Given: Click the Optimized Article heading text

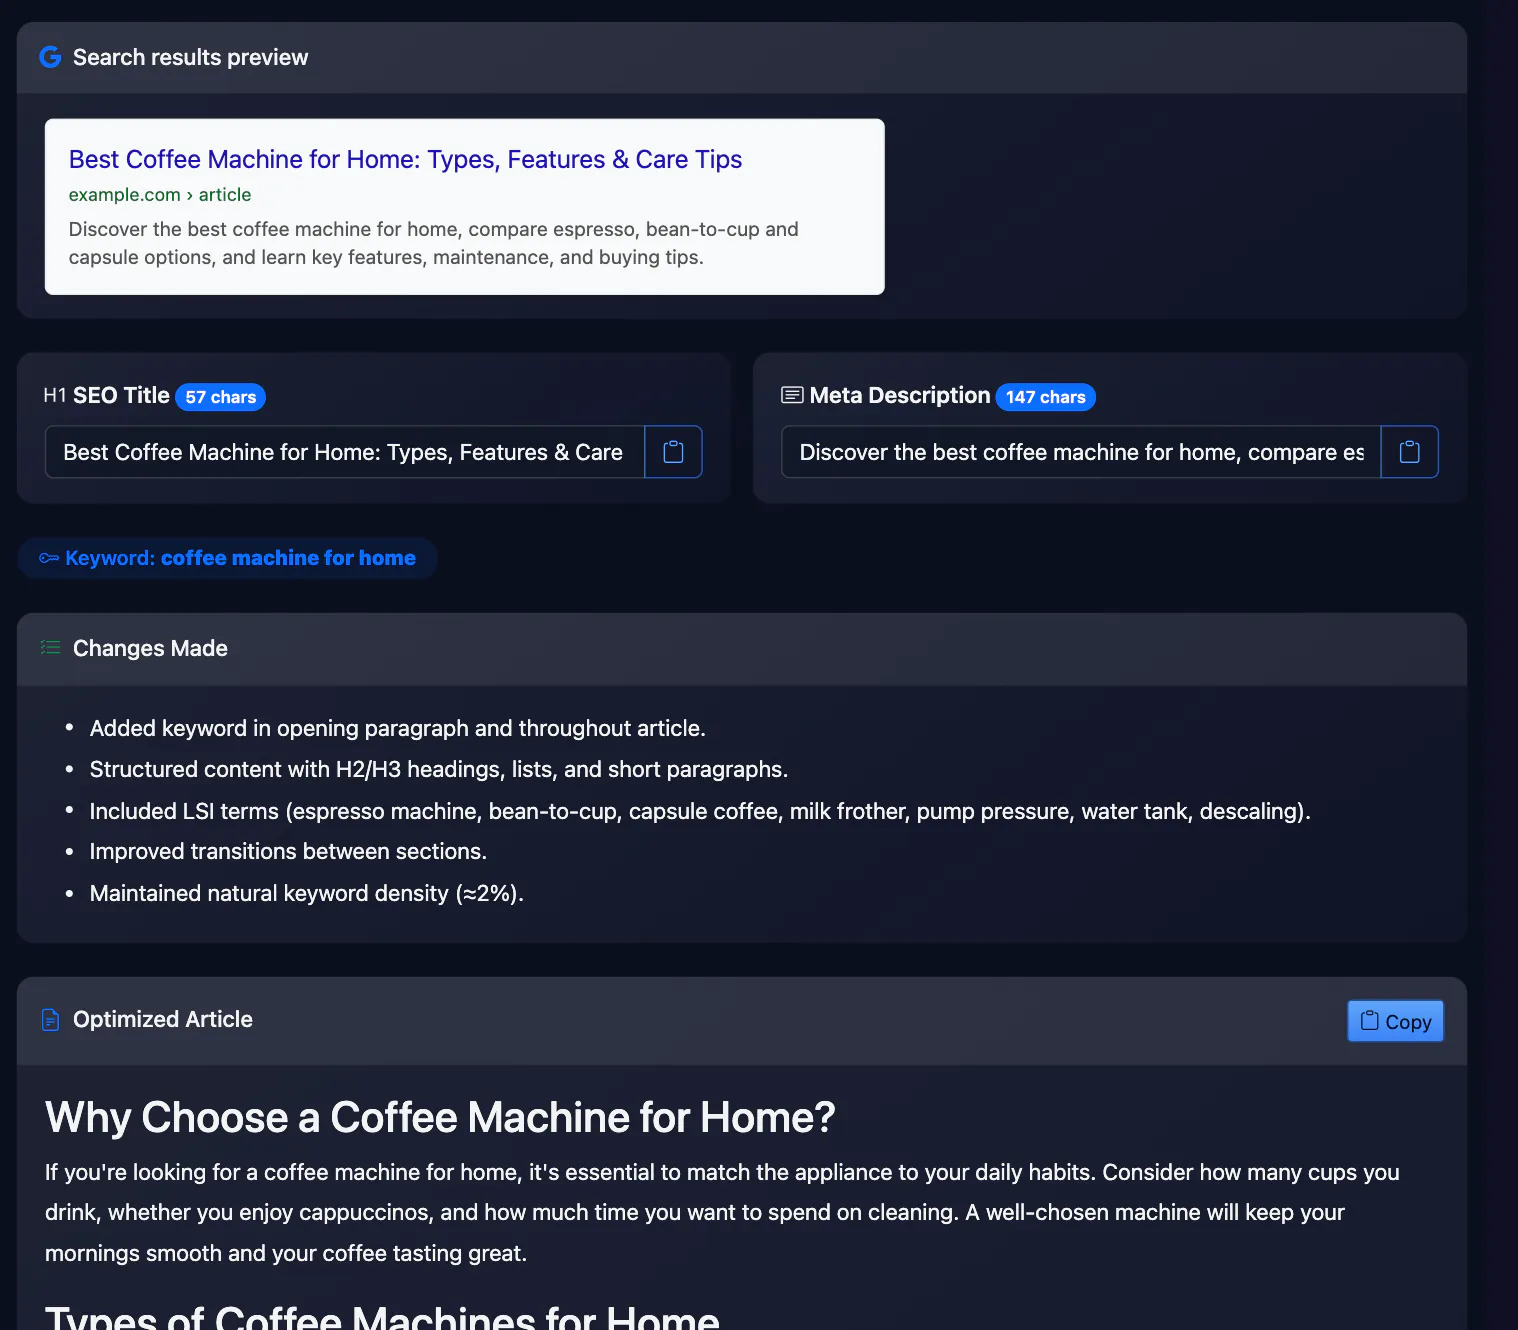Looking at the screenshot, I should pos(163,1019).
